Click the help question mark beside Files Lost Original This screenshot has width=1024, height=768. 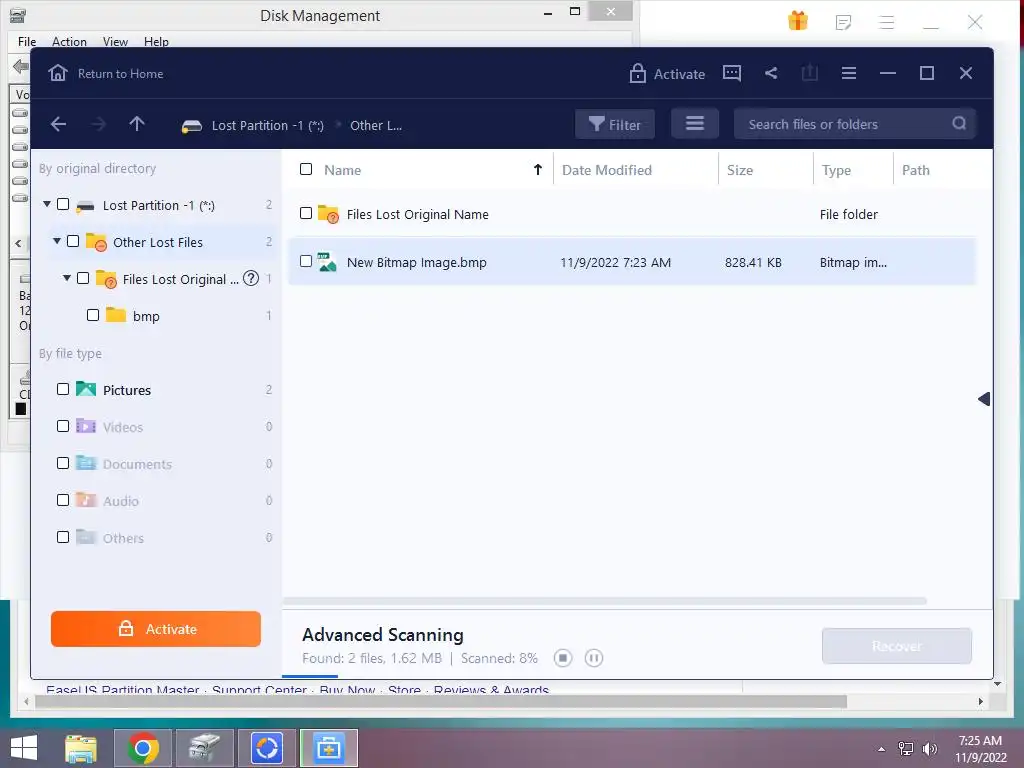coord(251,278)
